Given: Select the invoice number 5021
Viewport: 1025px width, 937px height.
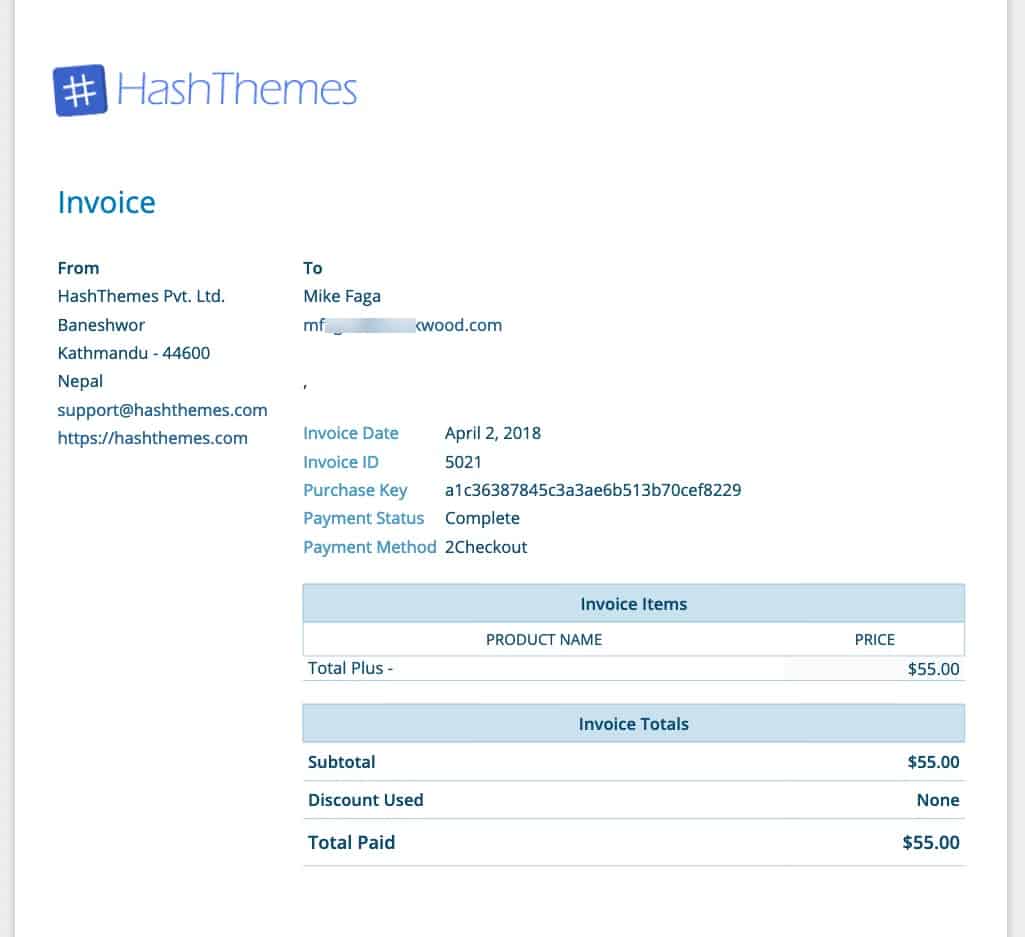Looking at the screenshot, I should click(463, 462).
